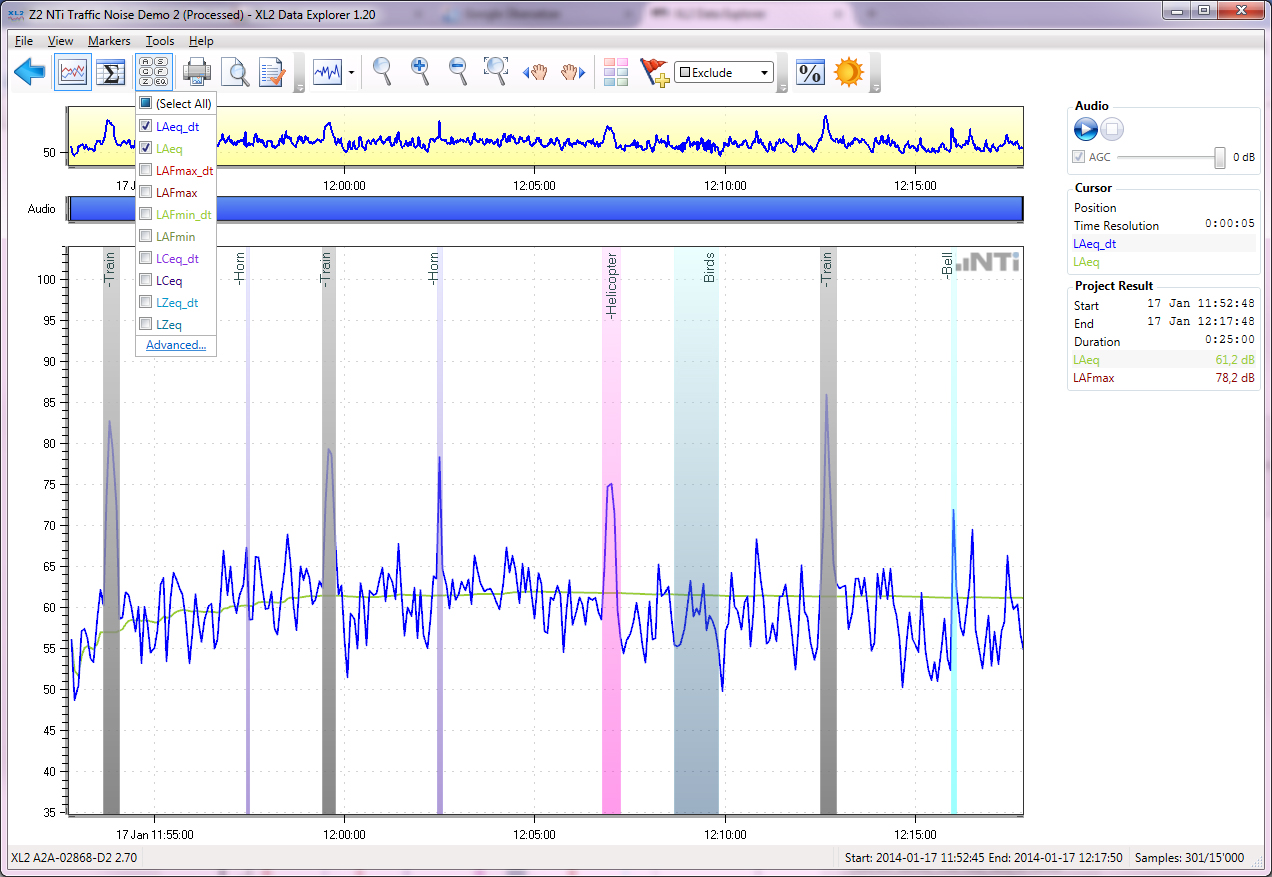Click the printer icon

[x=197, y=72]
